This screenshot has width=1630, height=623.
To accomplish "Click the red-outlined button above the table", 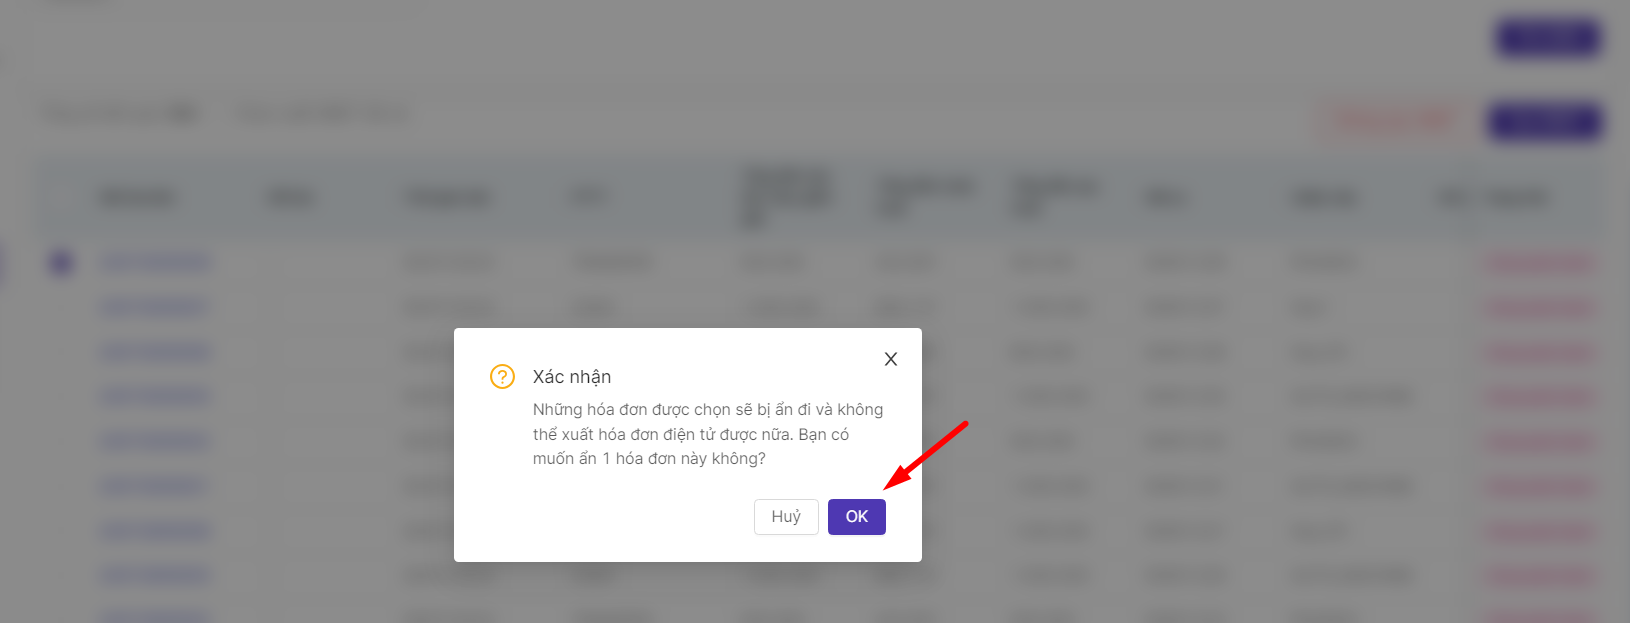I will [x=1393, y=122].
